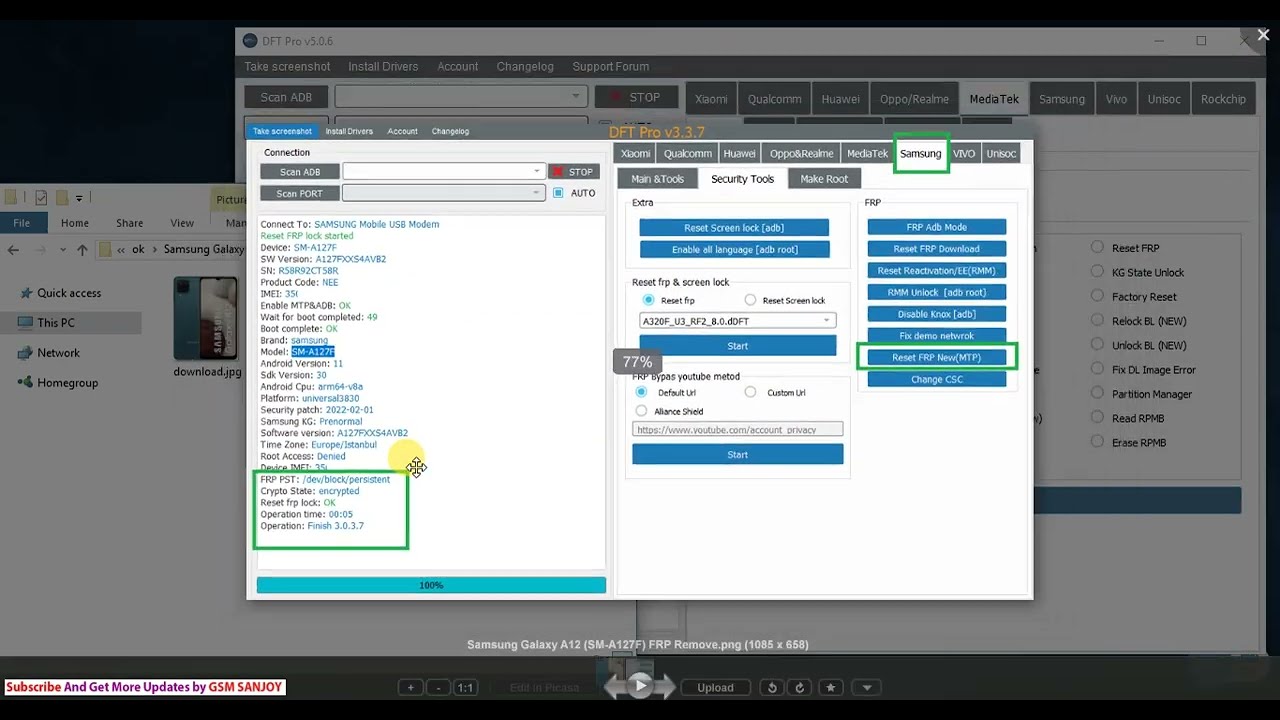This screenshot has width=1280, height=720.
Task: Click Scan PORT in DFT Pro v3.3.7
Action: point(299,193)
